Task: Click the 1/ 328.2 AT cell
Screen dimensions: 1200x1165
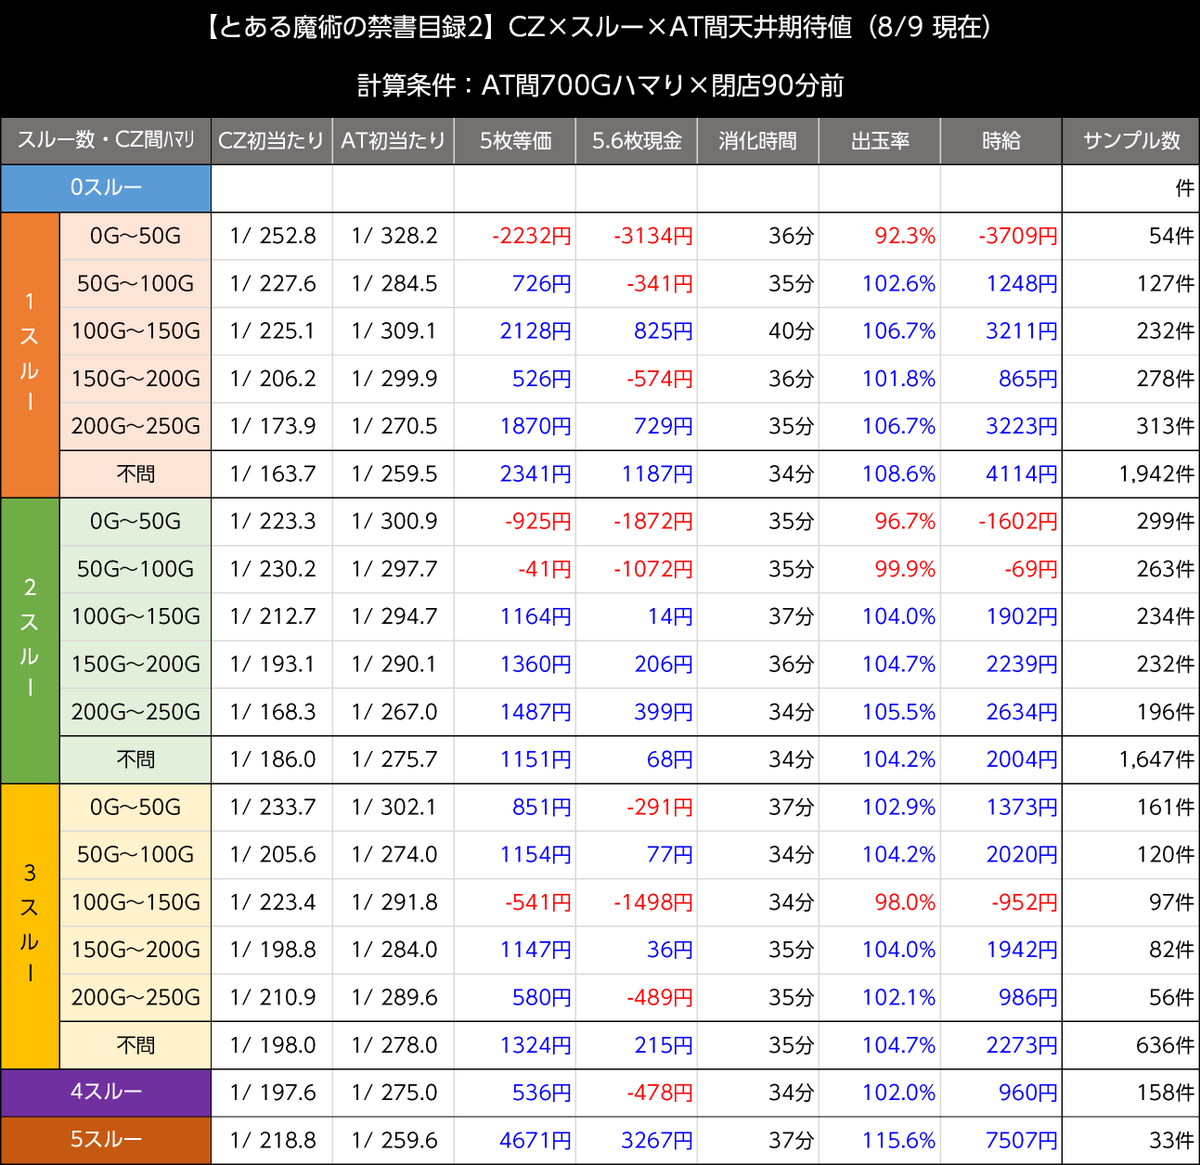Action: click(x=394, y=236)
